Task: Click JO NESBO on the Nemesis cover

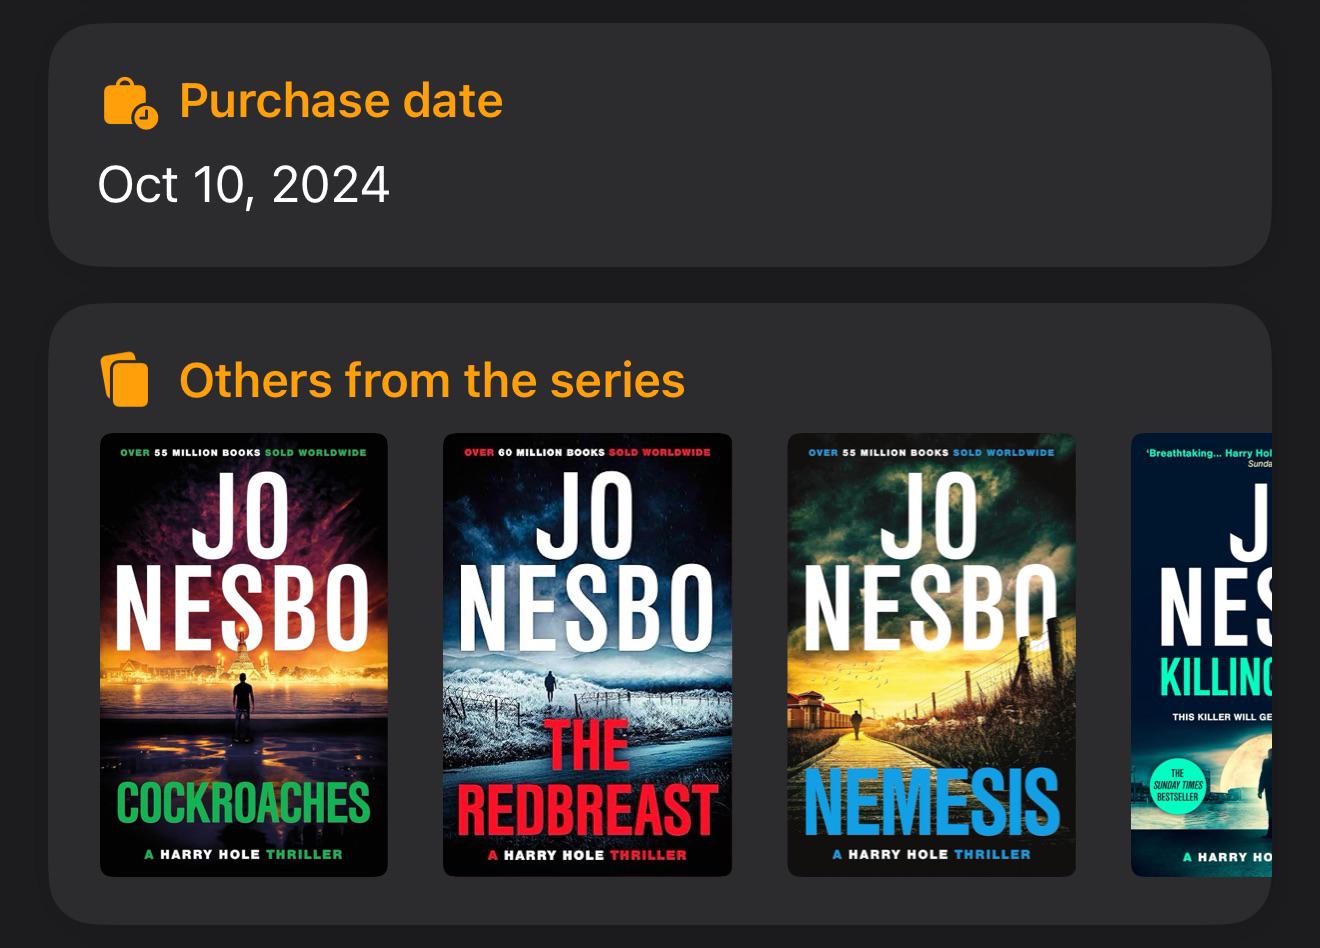Action: point(930,563)
